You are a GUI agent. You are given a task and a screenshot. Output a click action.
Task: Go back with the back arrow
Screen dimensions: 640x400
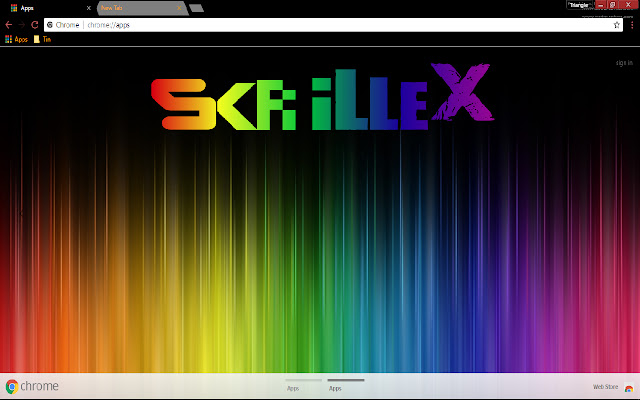pyautogui.click(x=9, y=25)
